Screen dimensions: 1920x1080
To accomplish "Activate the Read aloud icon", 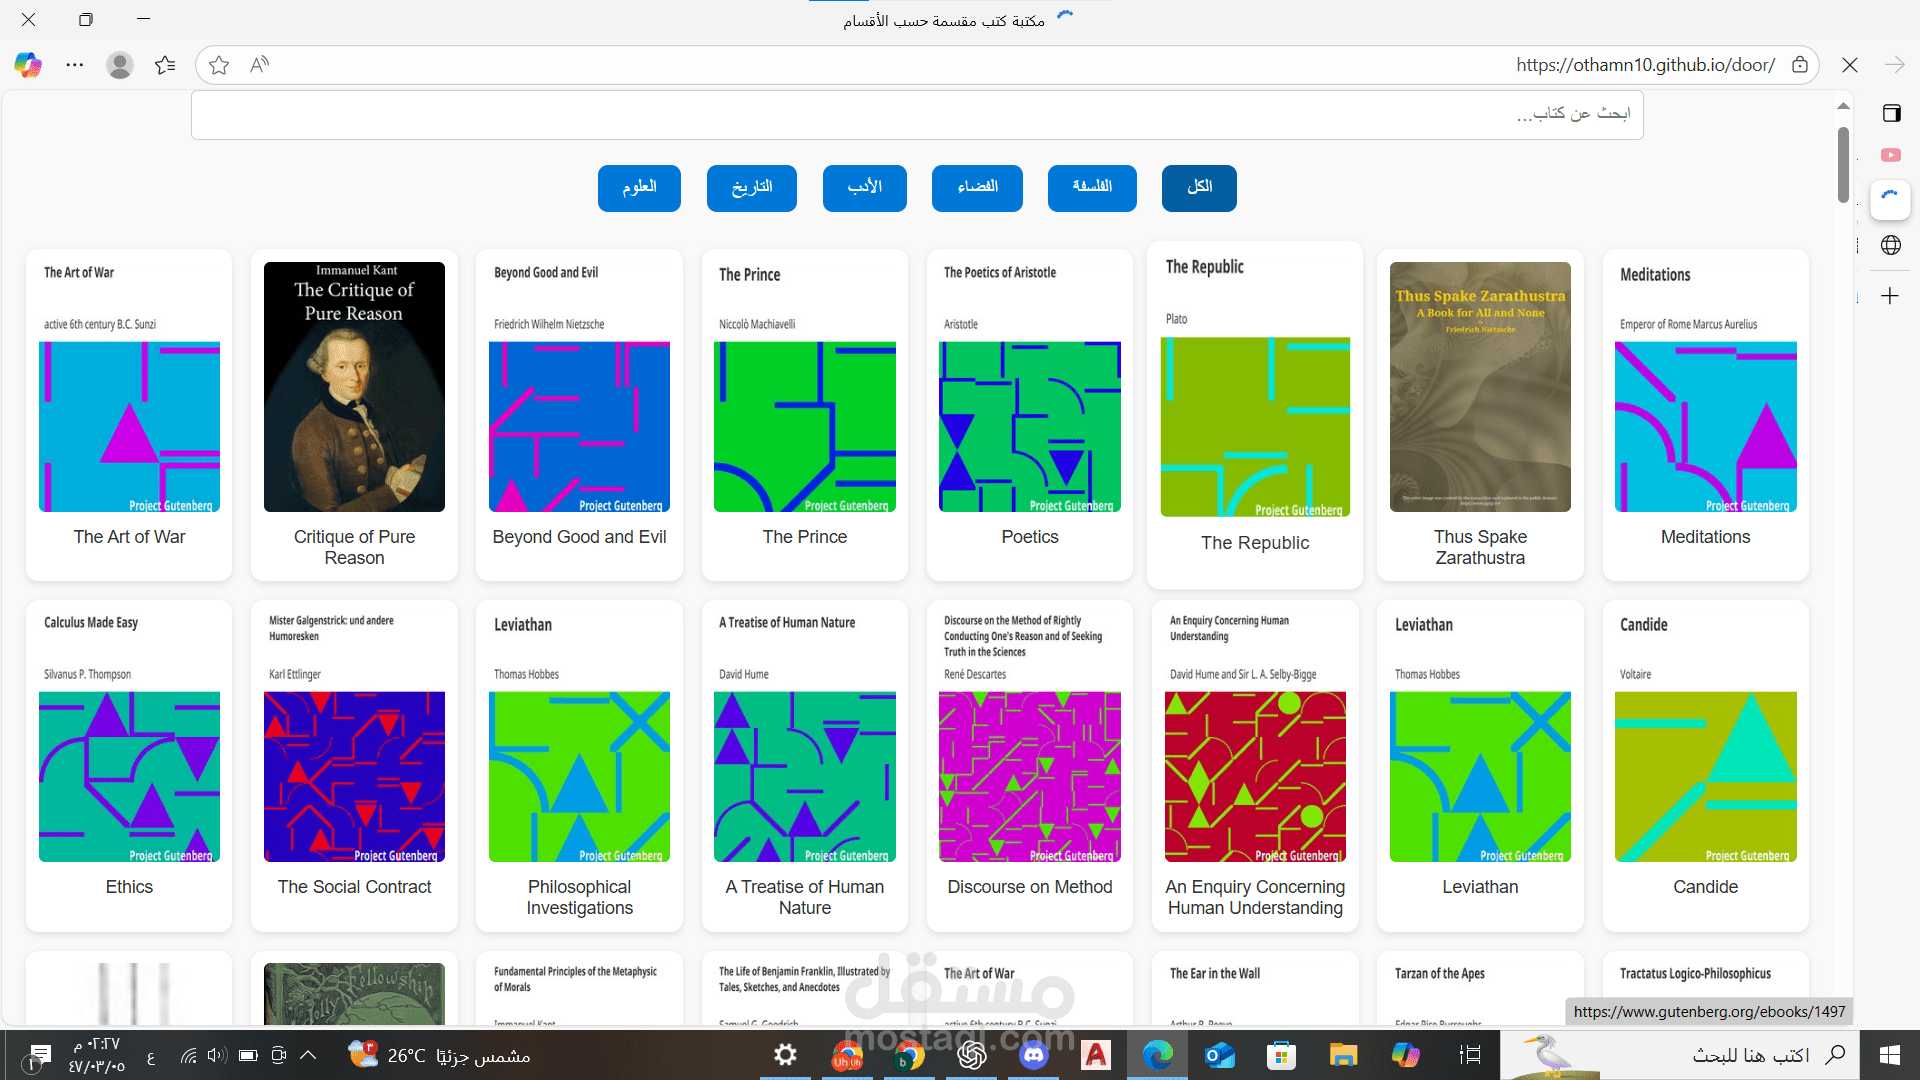I will point(260,65).
